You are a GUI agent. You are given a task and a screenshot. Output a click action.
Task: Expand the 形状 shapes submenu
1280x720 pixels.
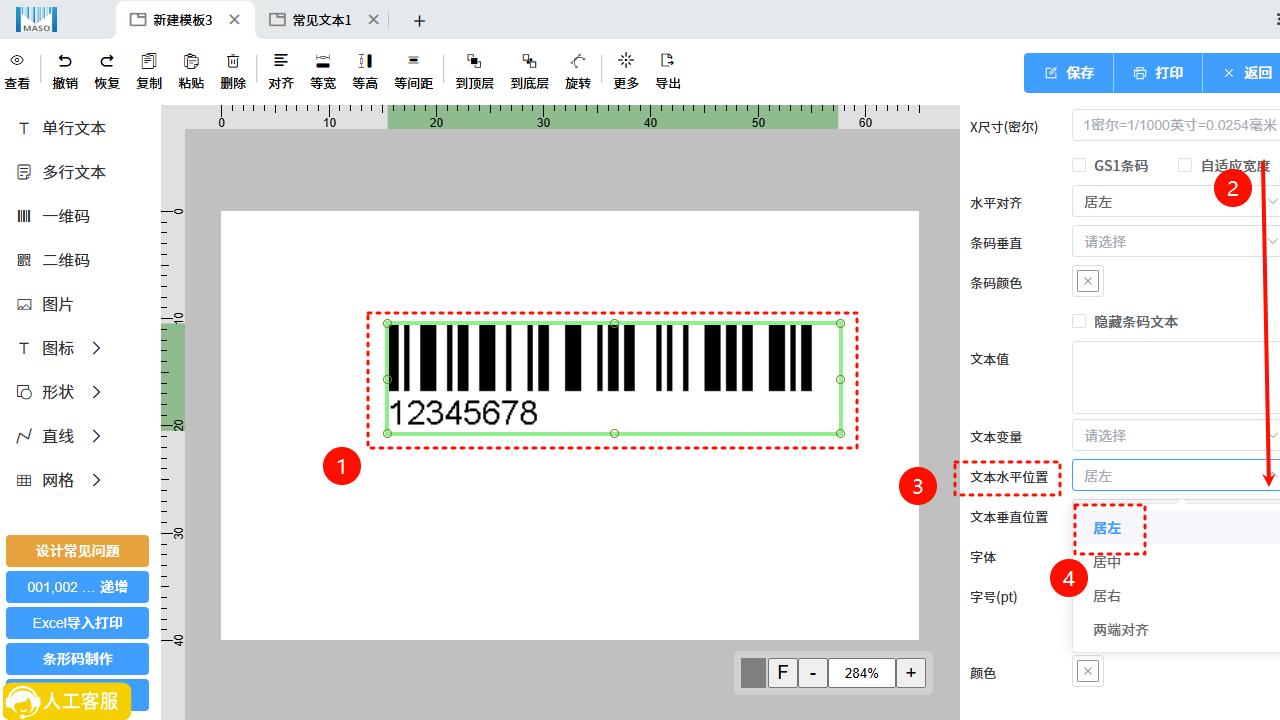(x=60, y=392)
